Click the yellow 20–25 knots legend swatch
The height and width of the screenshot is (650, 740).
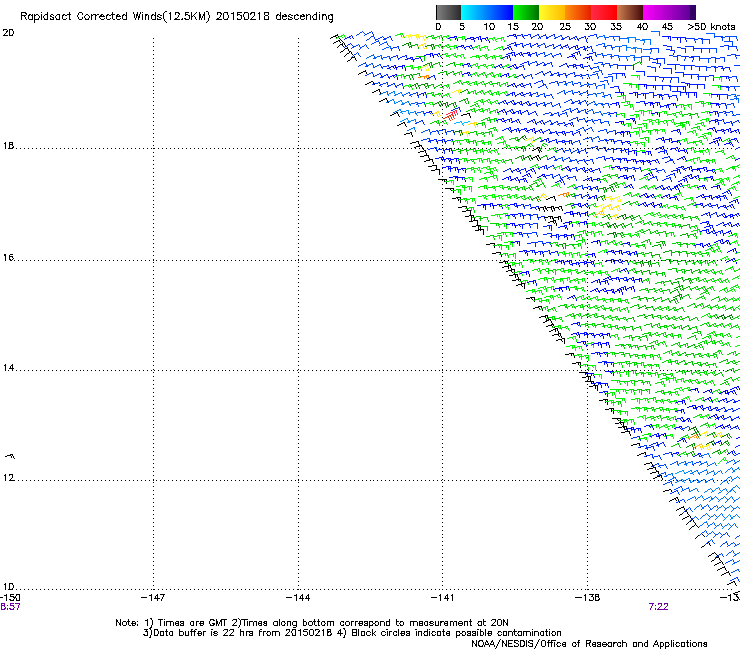coord(552,12)
